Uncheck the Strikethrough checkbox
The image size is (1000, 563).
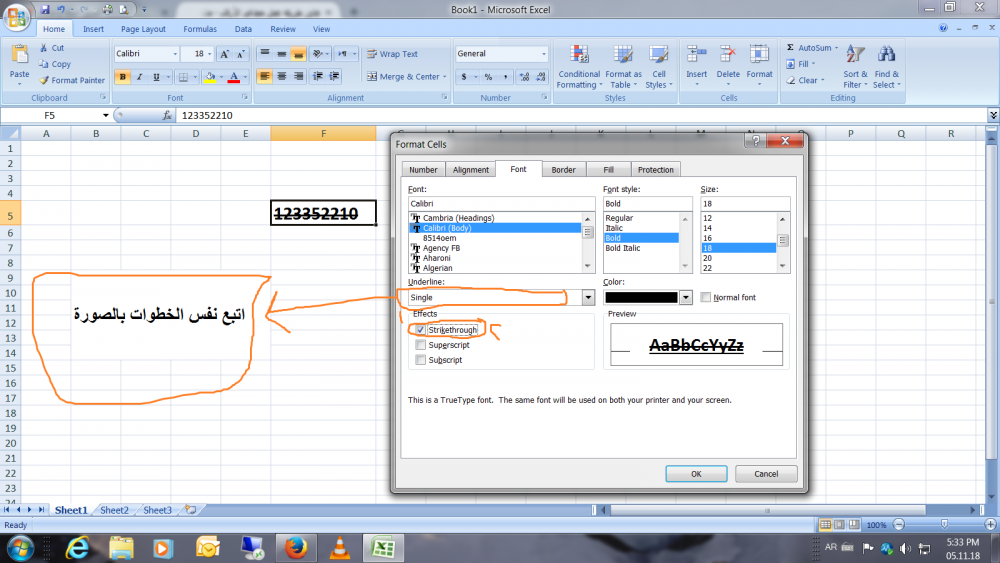420,330
